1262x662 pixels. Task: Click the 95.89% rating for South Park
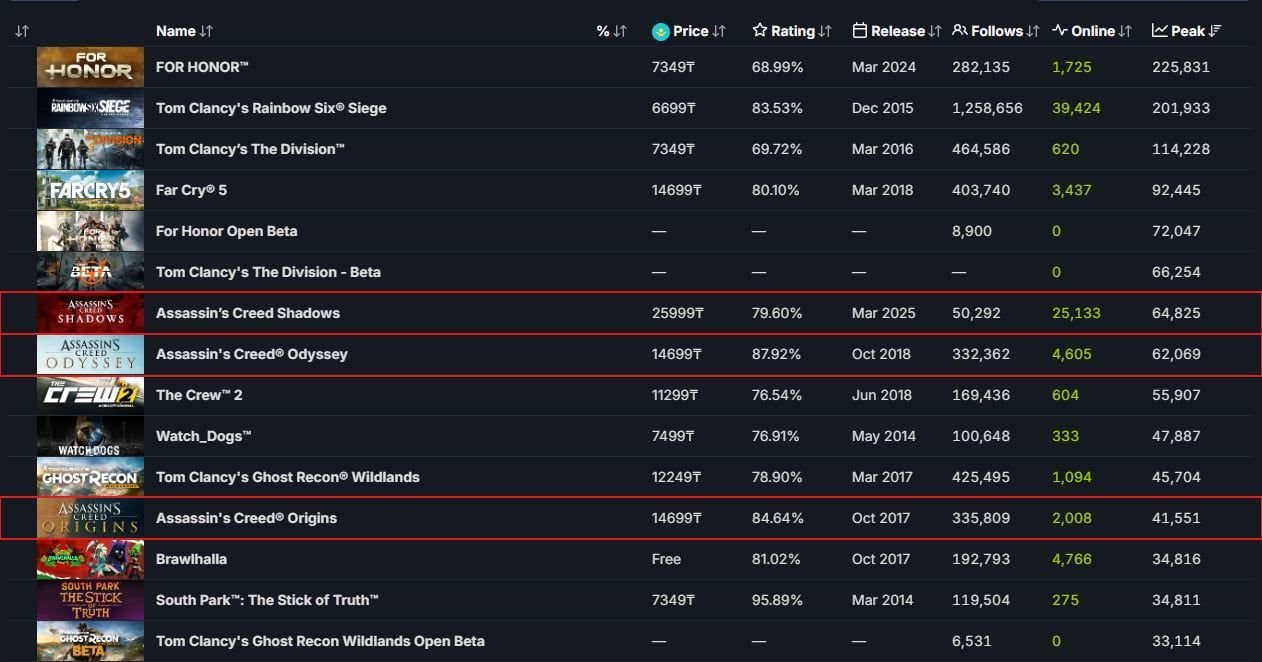coord(777,600)
